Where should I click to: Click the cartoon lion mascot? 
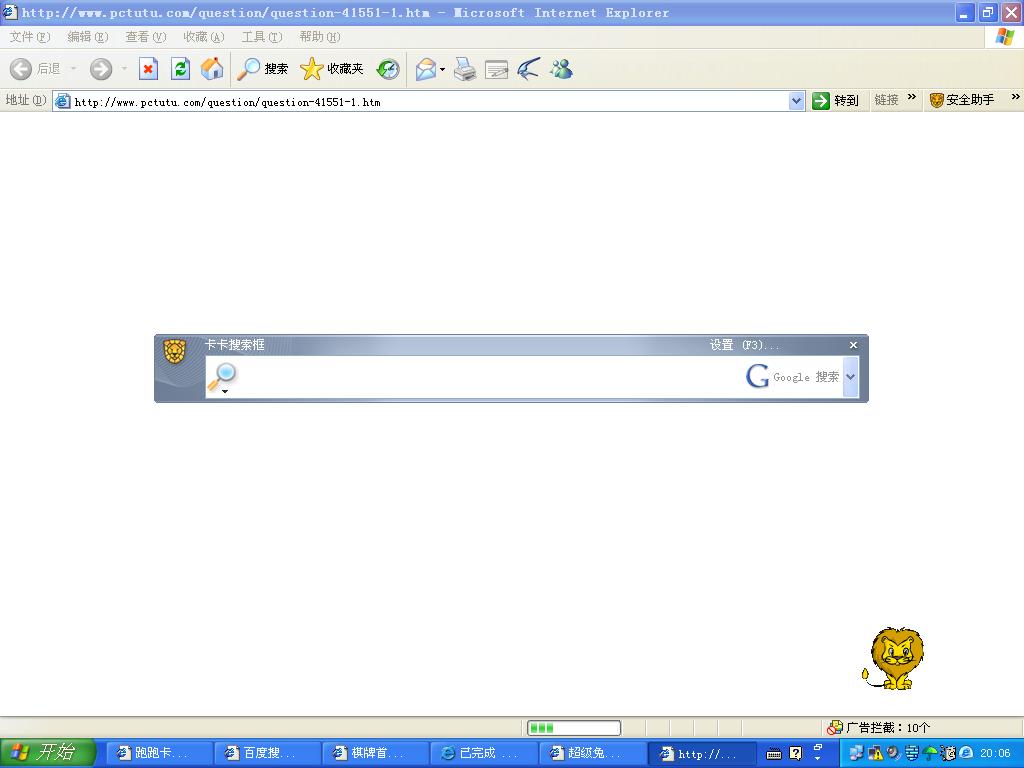click(x=893, y=658)
